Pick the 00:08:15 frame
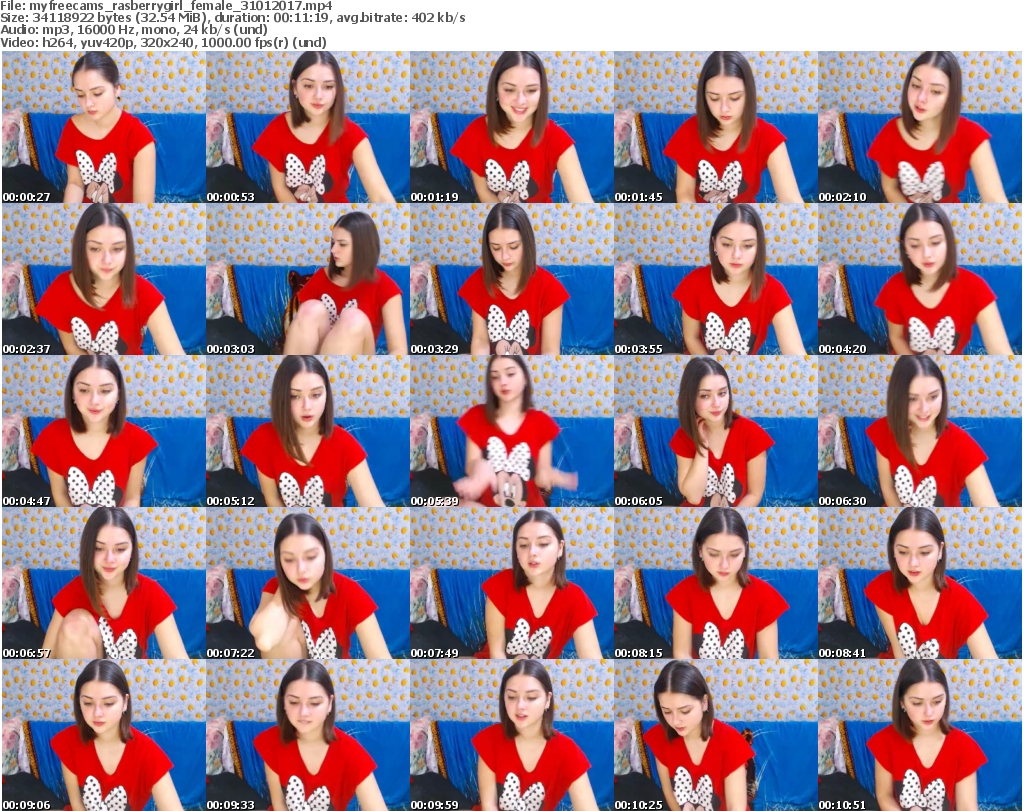Screen dimensions: 1024x811 pyautogui.click(x=715, y=583)
